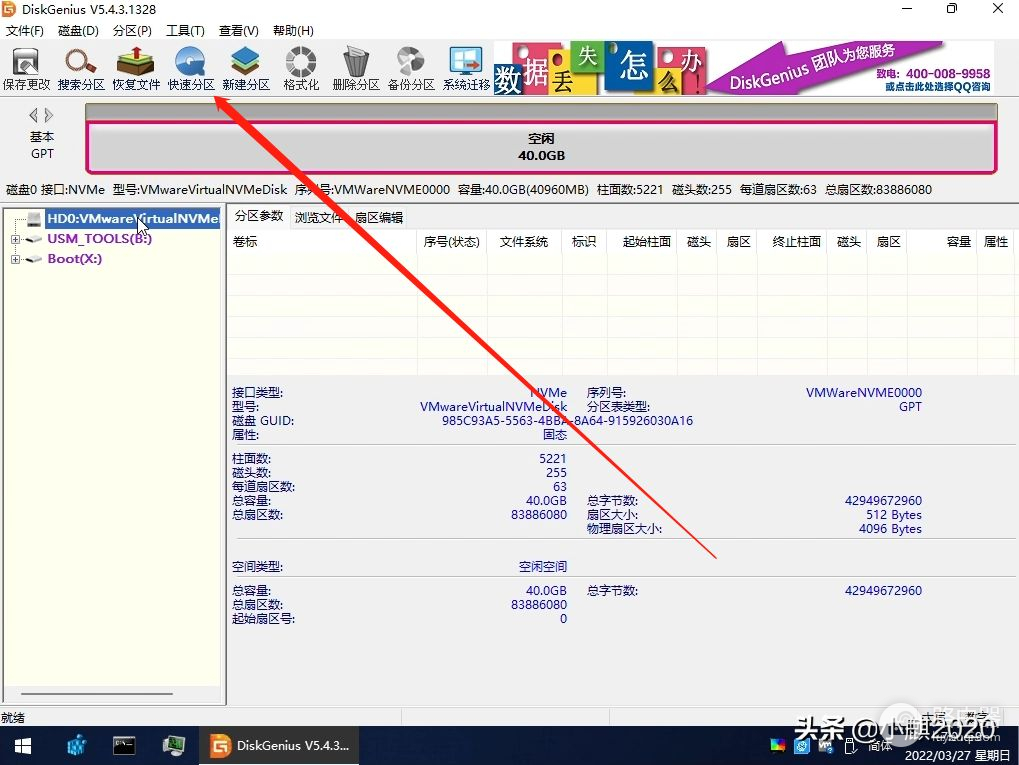Launch the 快速分区 quick partition tool
Viewport: 1019px width, 765px height.
pos(191,68)
